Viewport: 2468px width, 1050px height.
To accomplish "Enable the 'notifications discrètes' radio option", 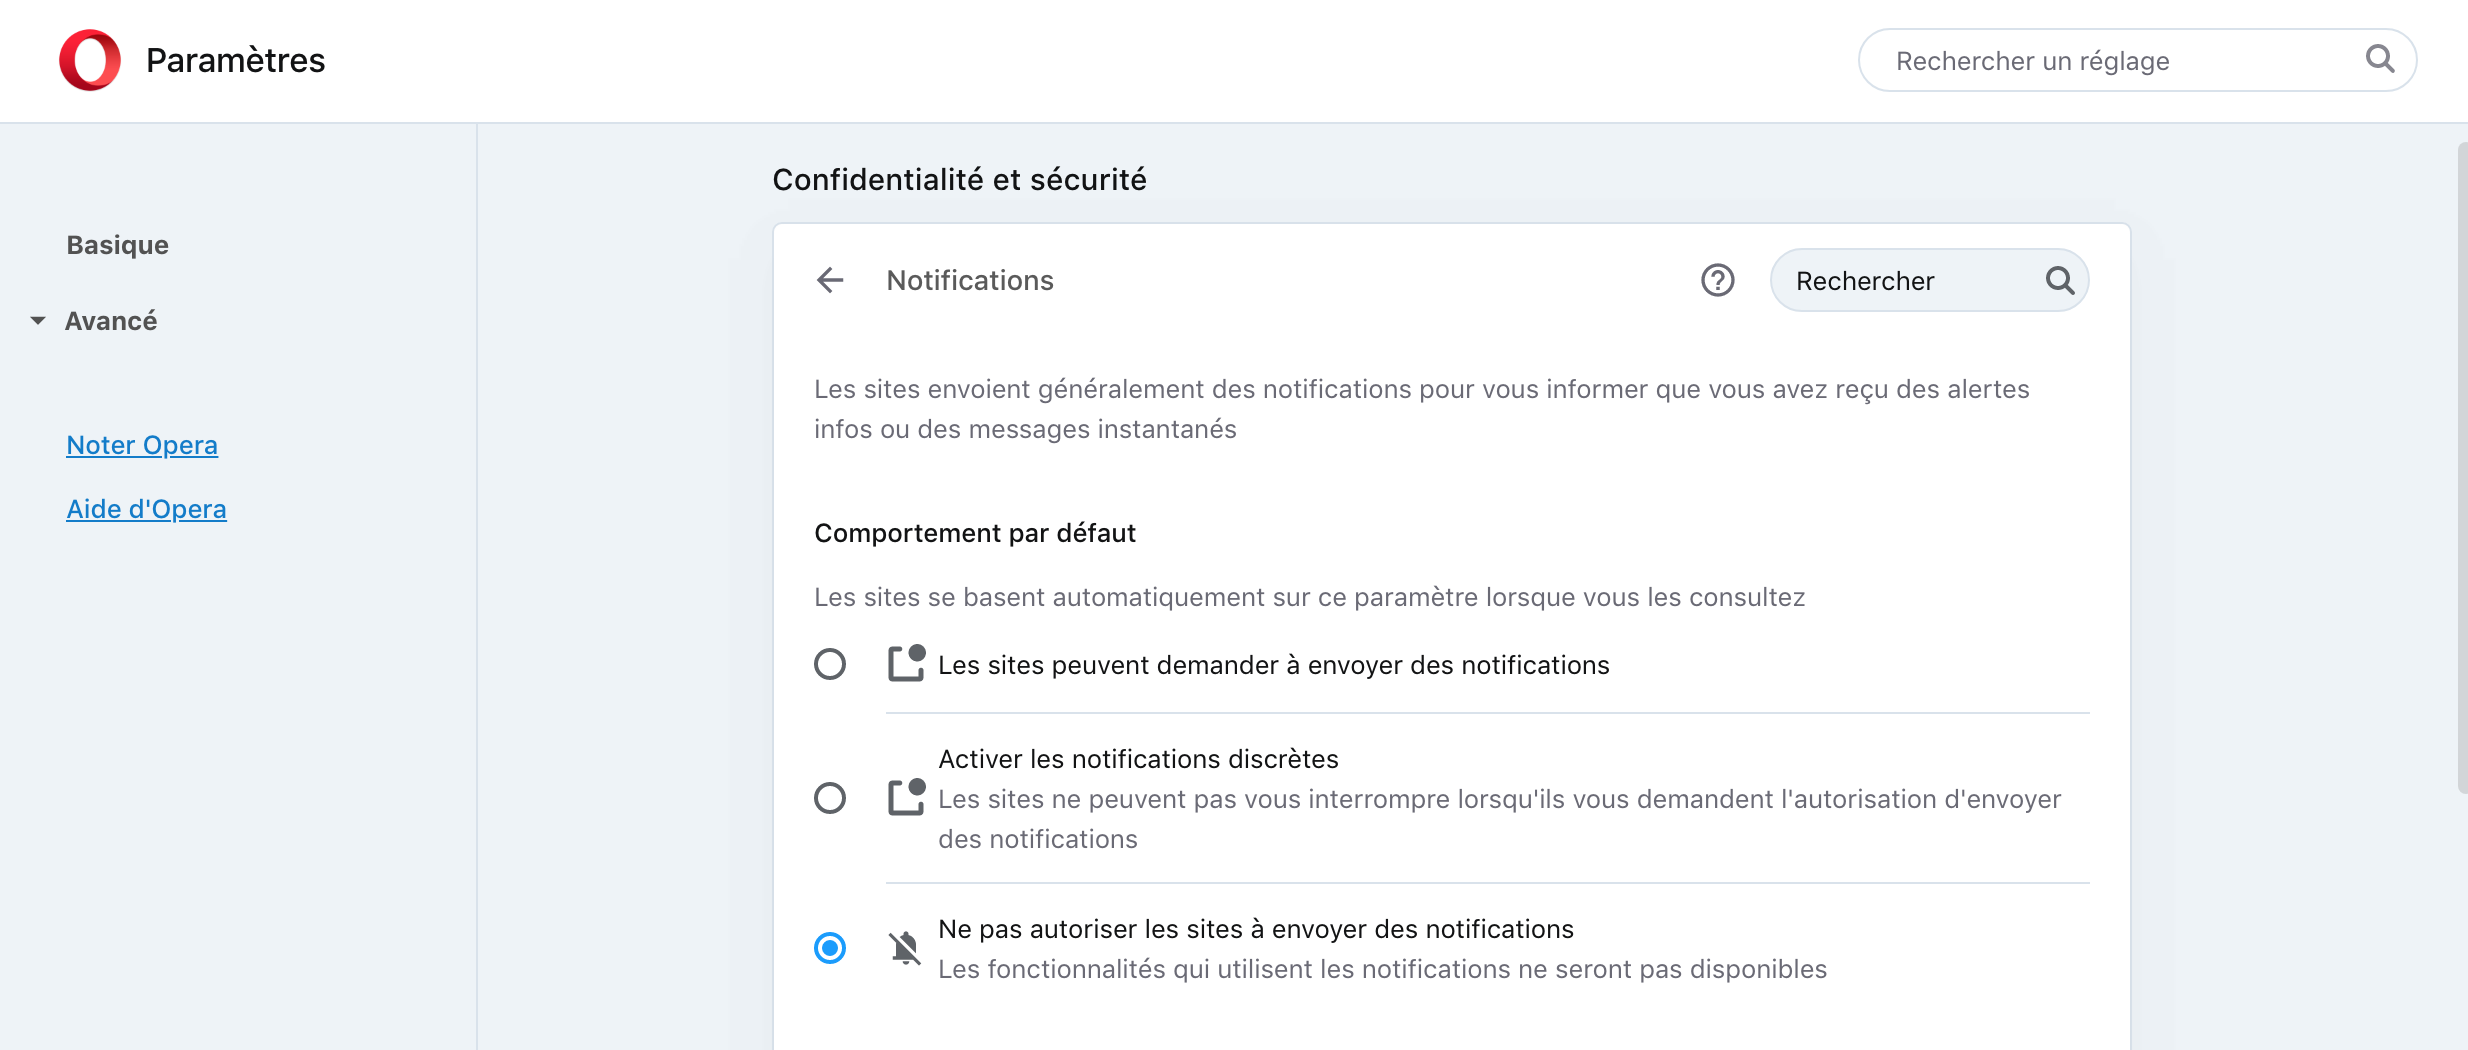I will 830,798.
